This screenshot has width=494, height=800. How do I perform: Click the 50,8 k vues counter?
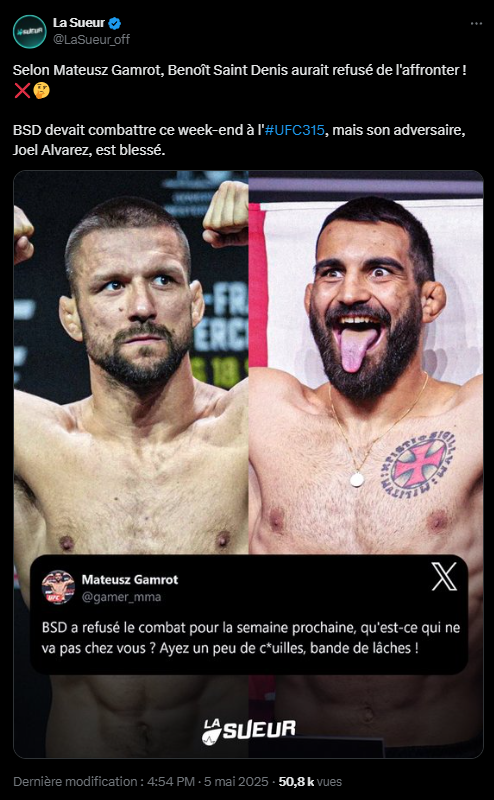(310, 782)
